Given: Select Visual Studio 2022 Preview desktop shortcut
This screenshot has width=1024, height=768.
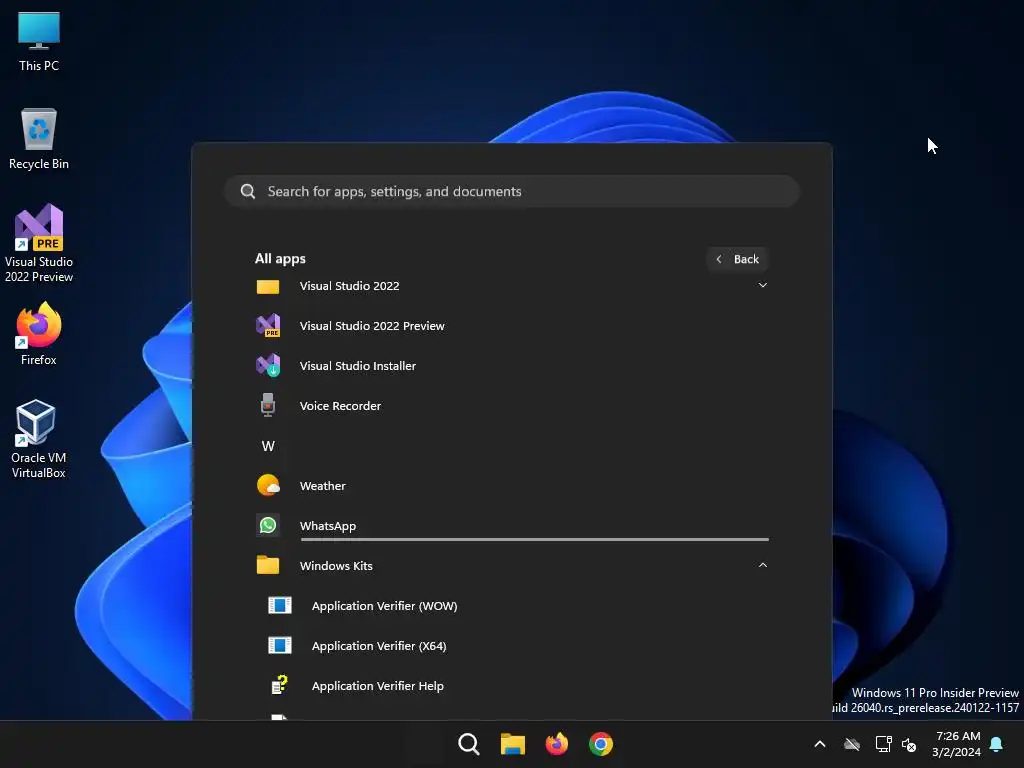Looking at the screenshot, I should (x=39, y=244).
